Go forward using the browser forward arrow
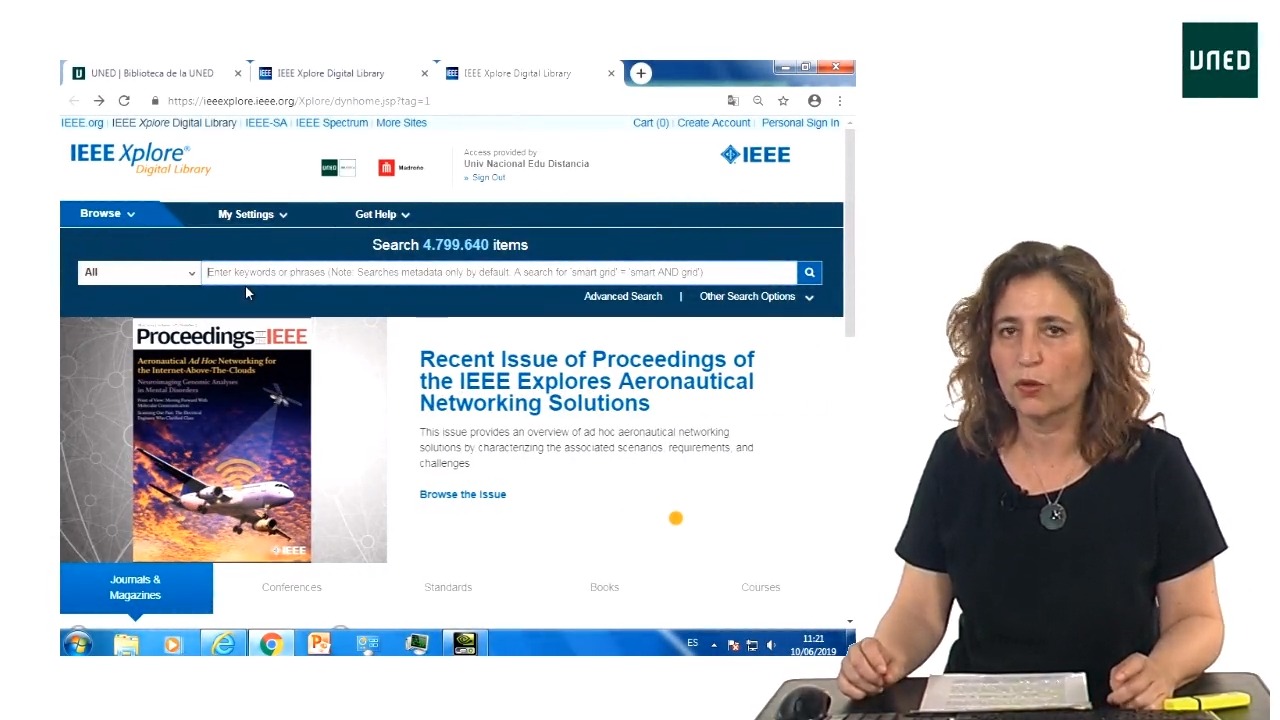Viewport: 1280px width, 720px height. [99, 101]
